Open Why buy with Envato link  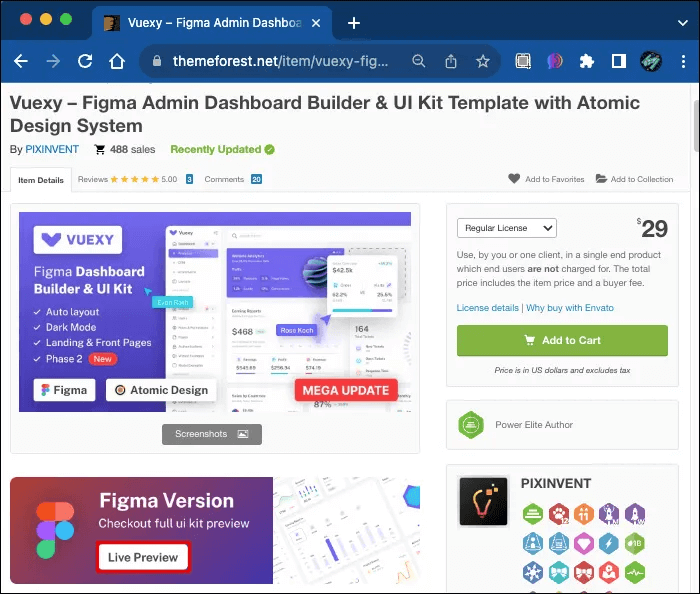[570, 307]
